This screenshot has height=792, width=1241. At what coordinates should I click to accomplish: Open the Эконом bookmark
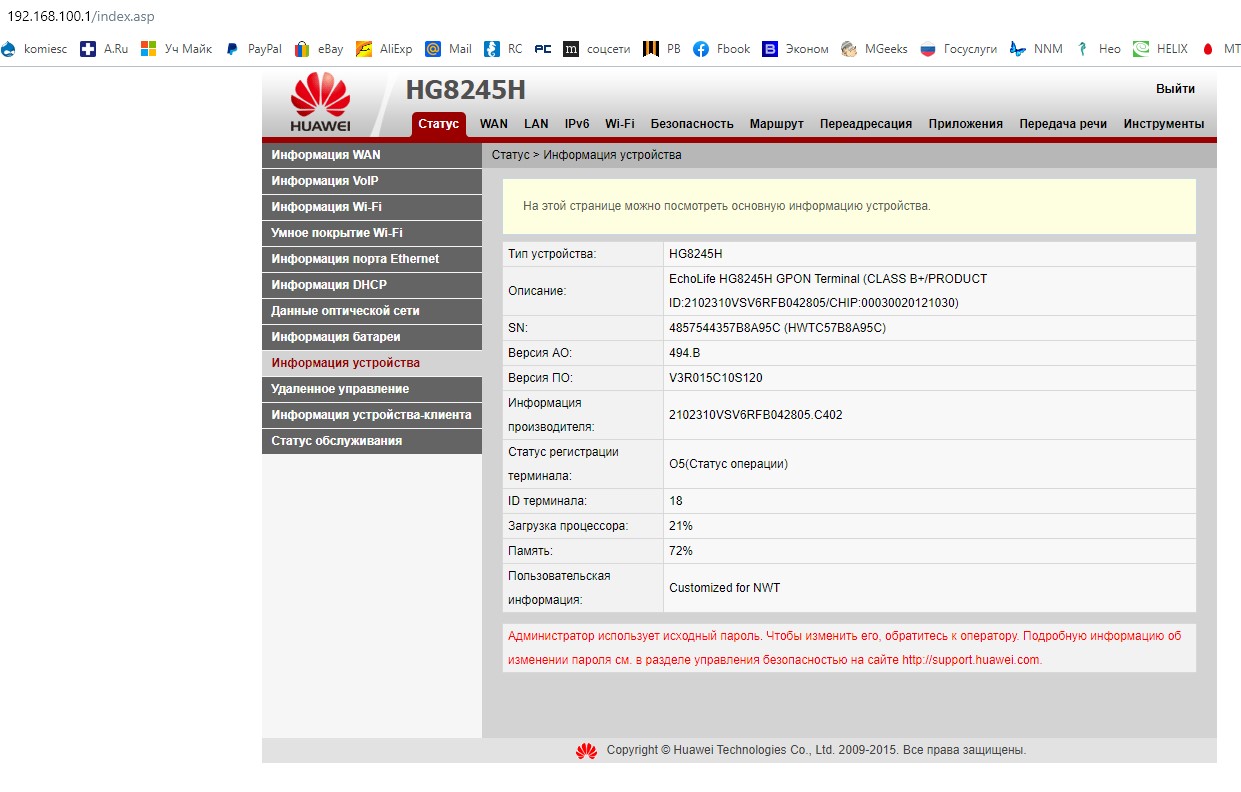click(x=795, y=48)
